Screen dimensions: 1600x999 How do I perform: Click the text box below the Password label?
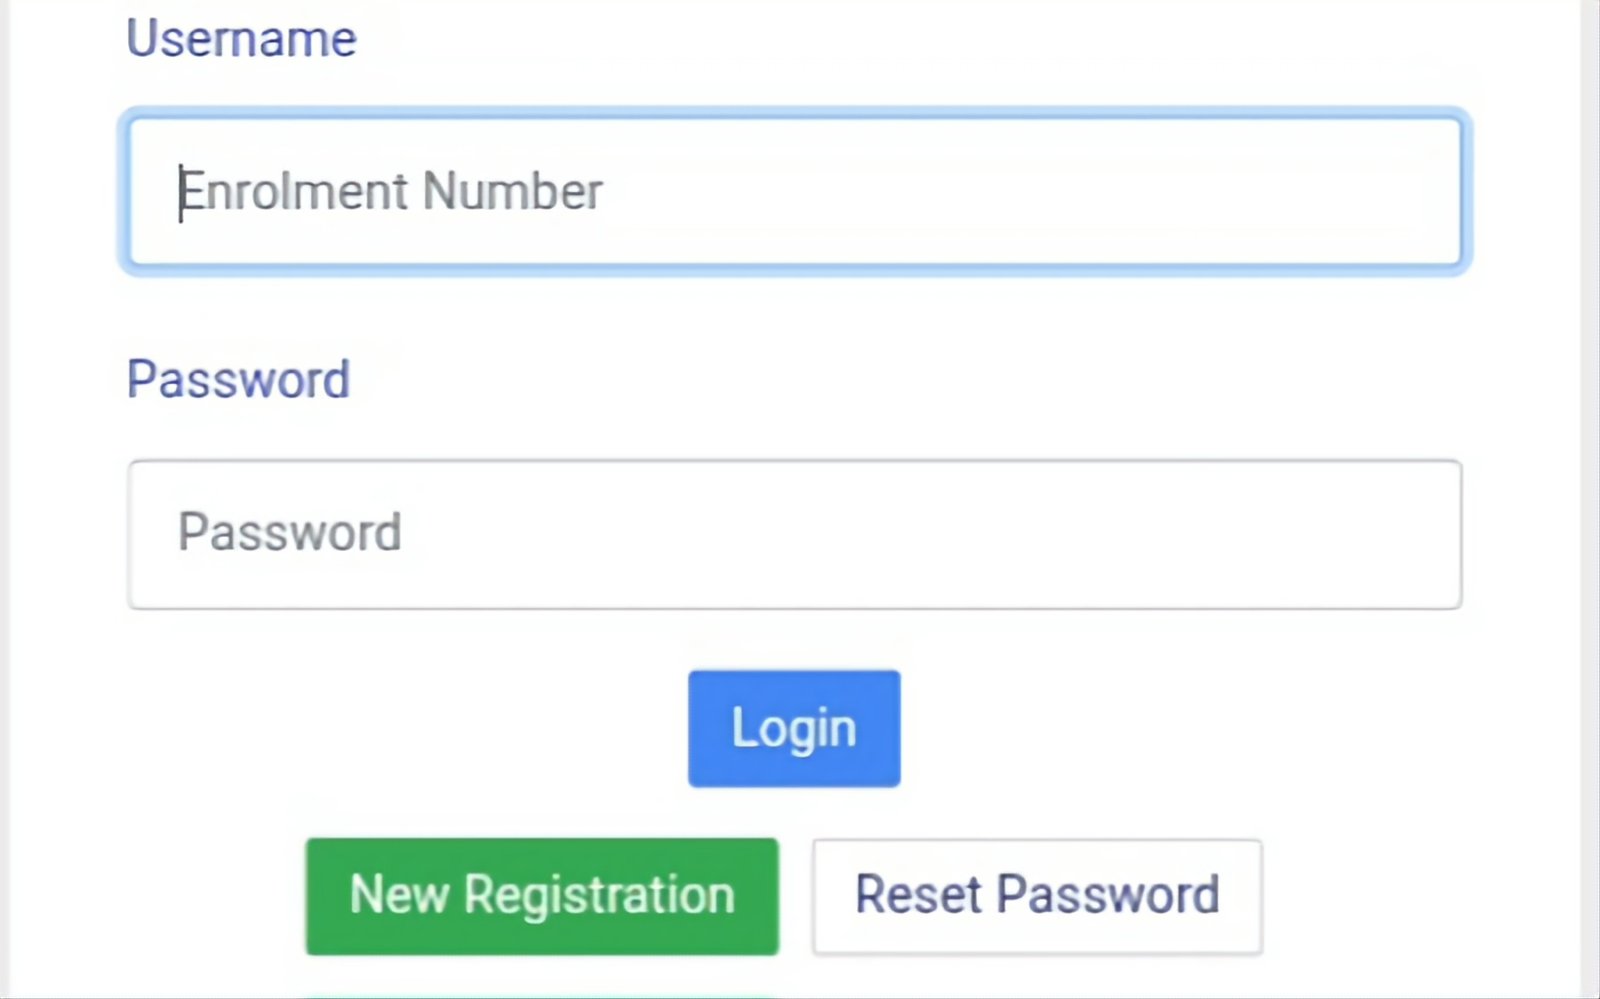pos(794,534)
